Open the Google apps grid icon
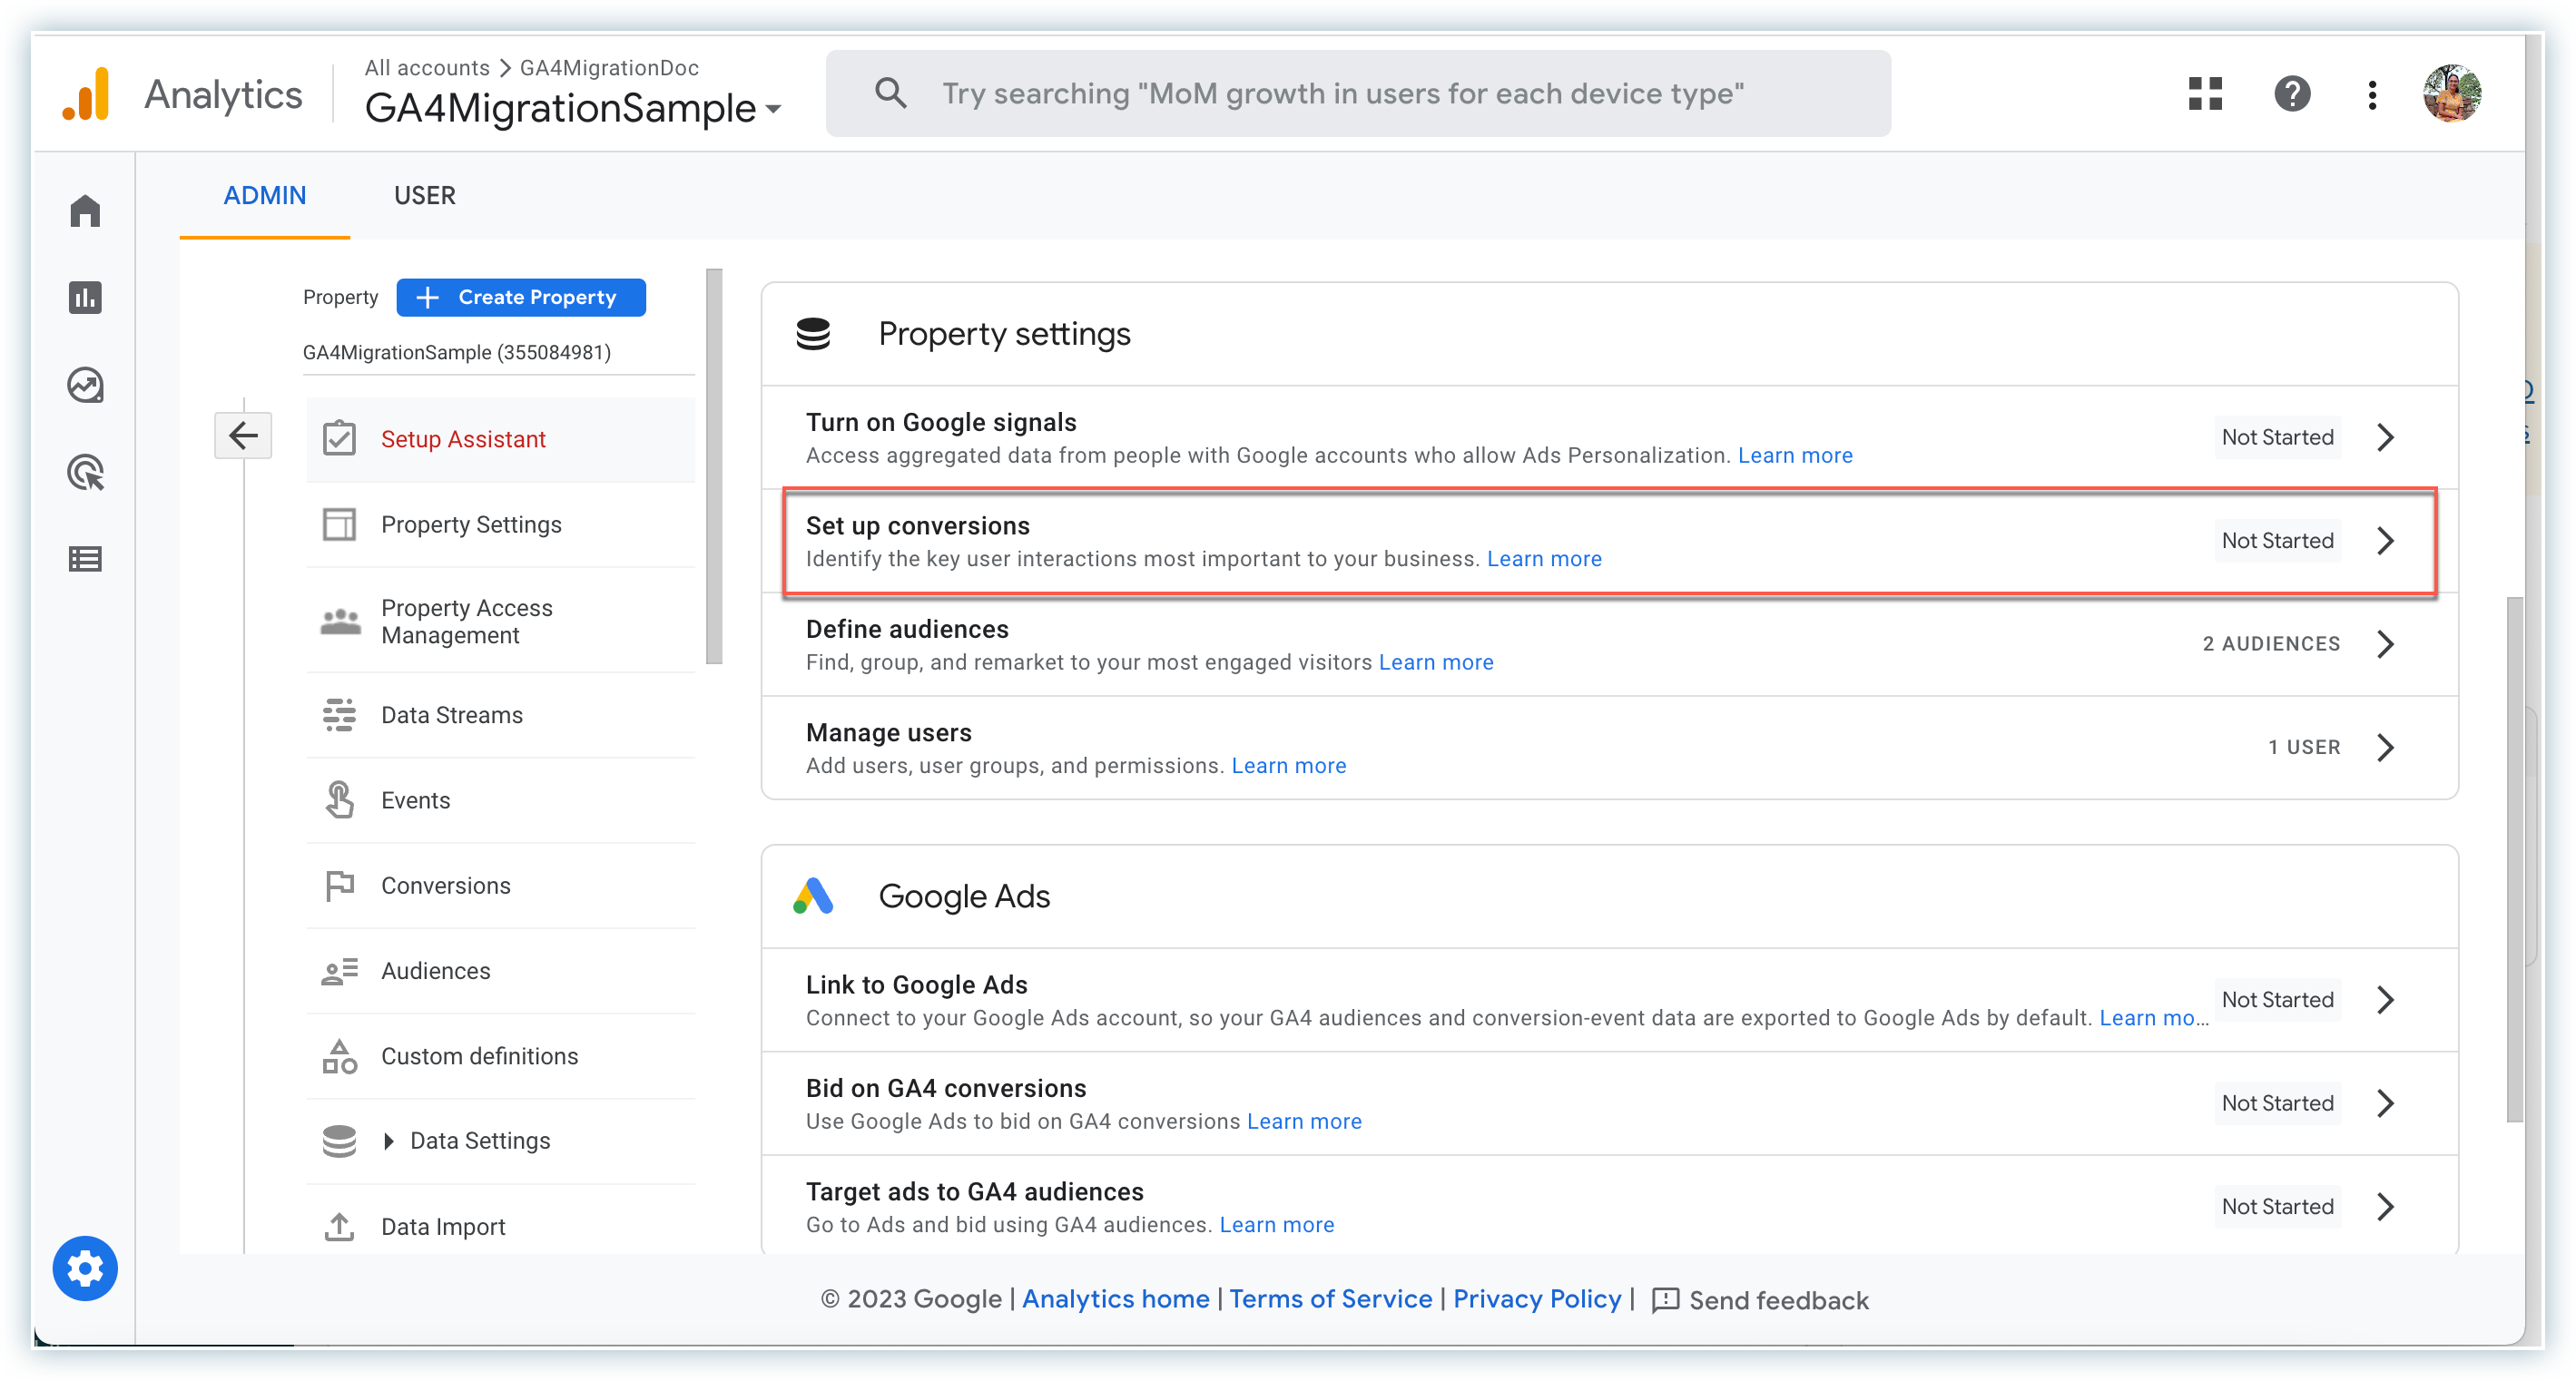2576x1381 pixels. [2205, 94]
